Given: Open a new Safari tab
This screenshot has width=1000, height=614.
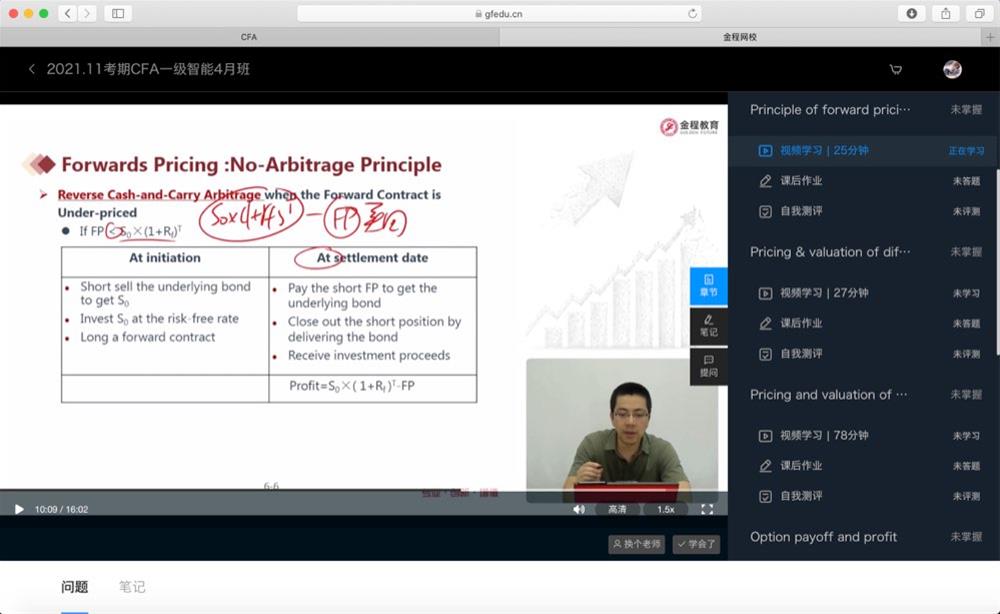Looking at the screenshot, I should (990, 37).
